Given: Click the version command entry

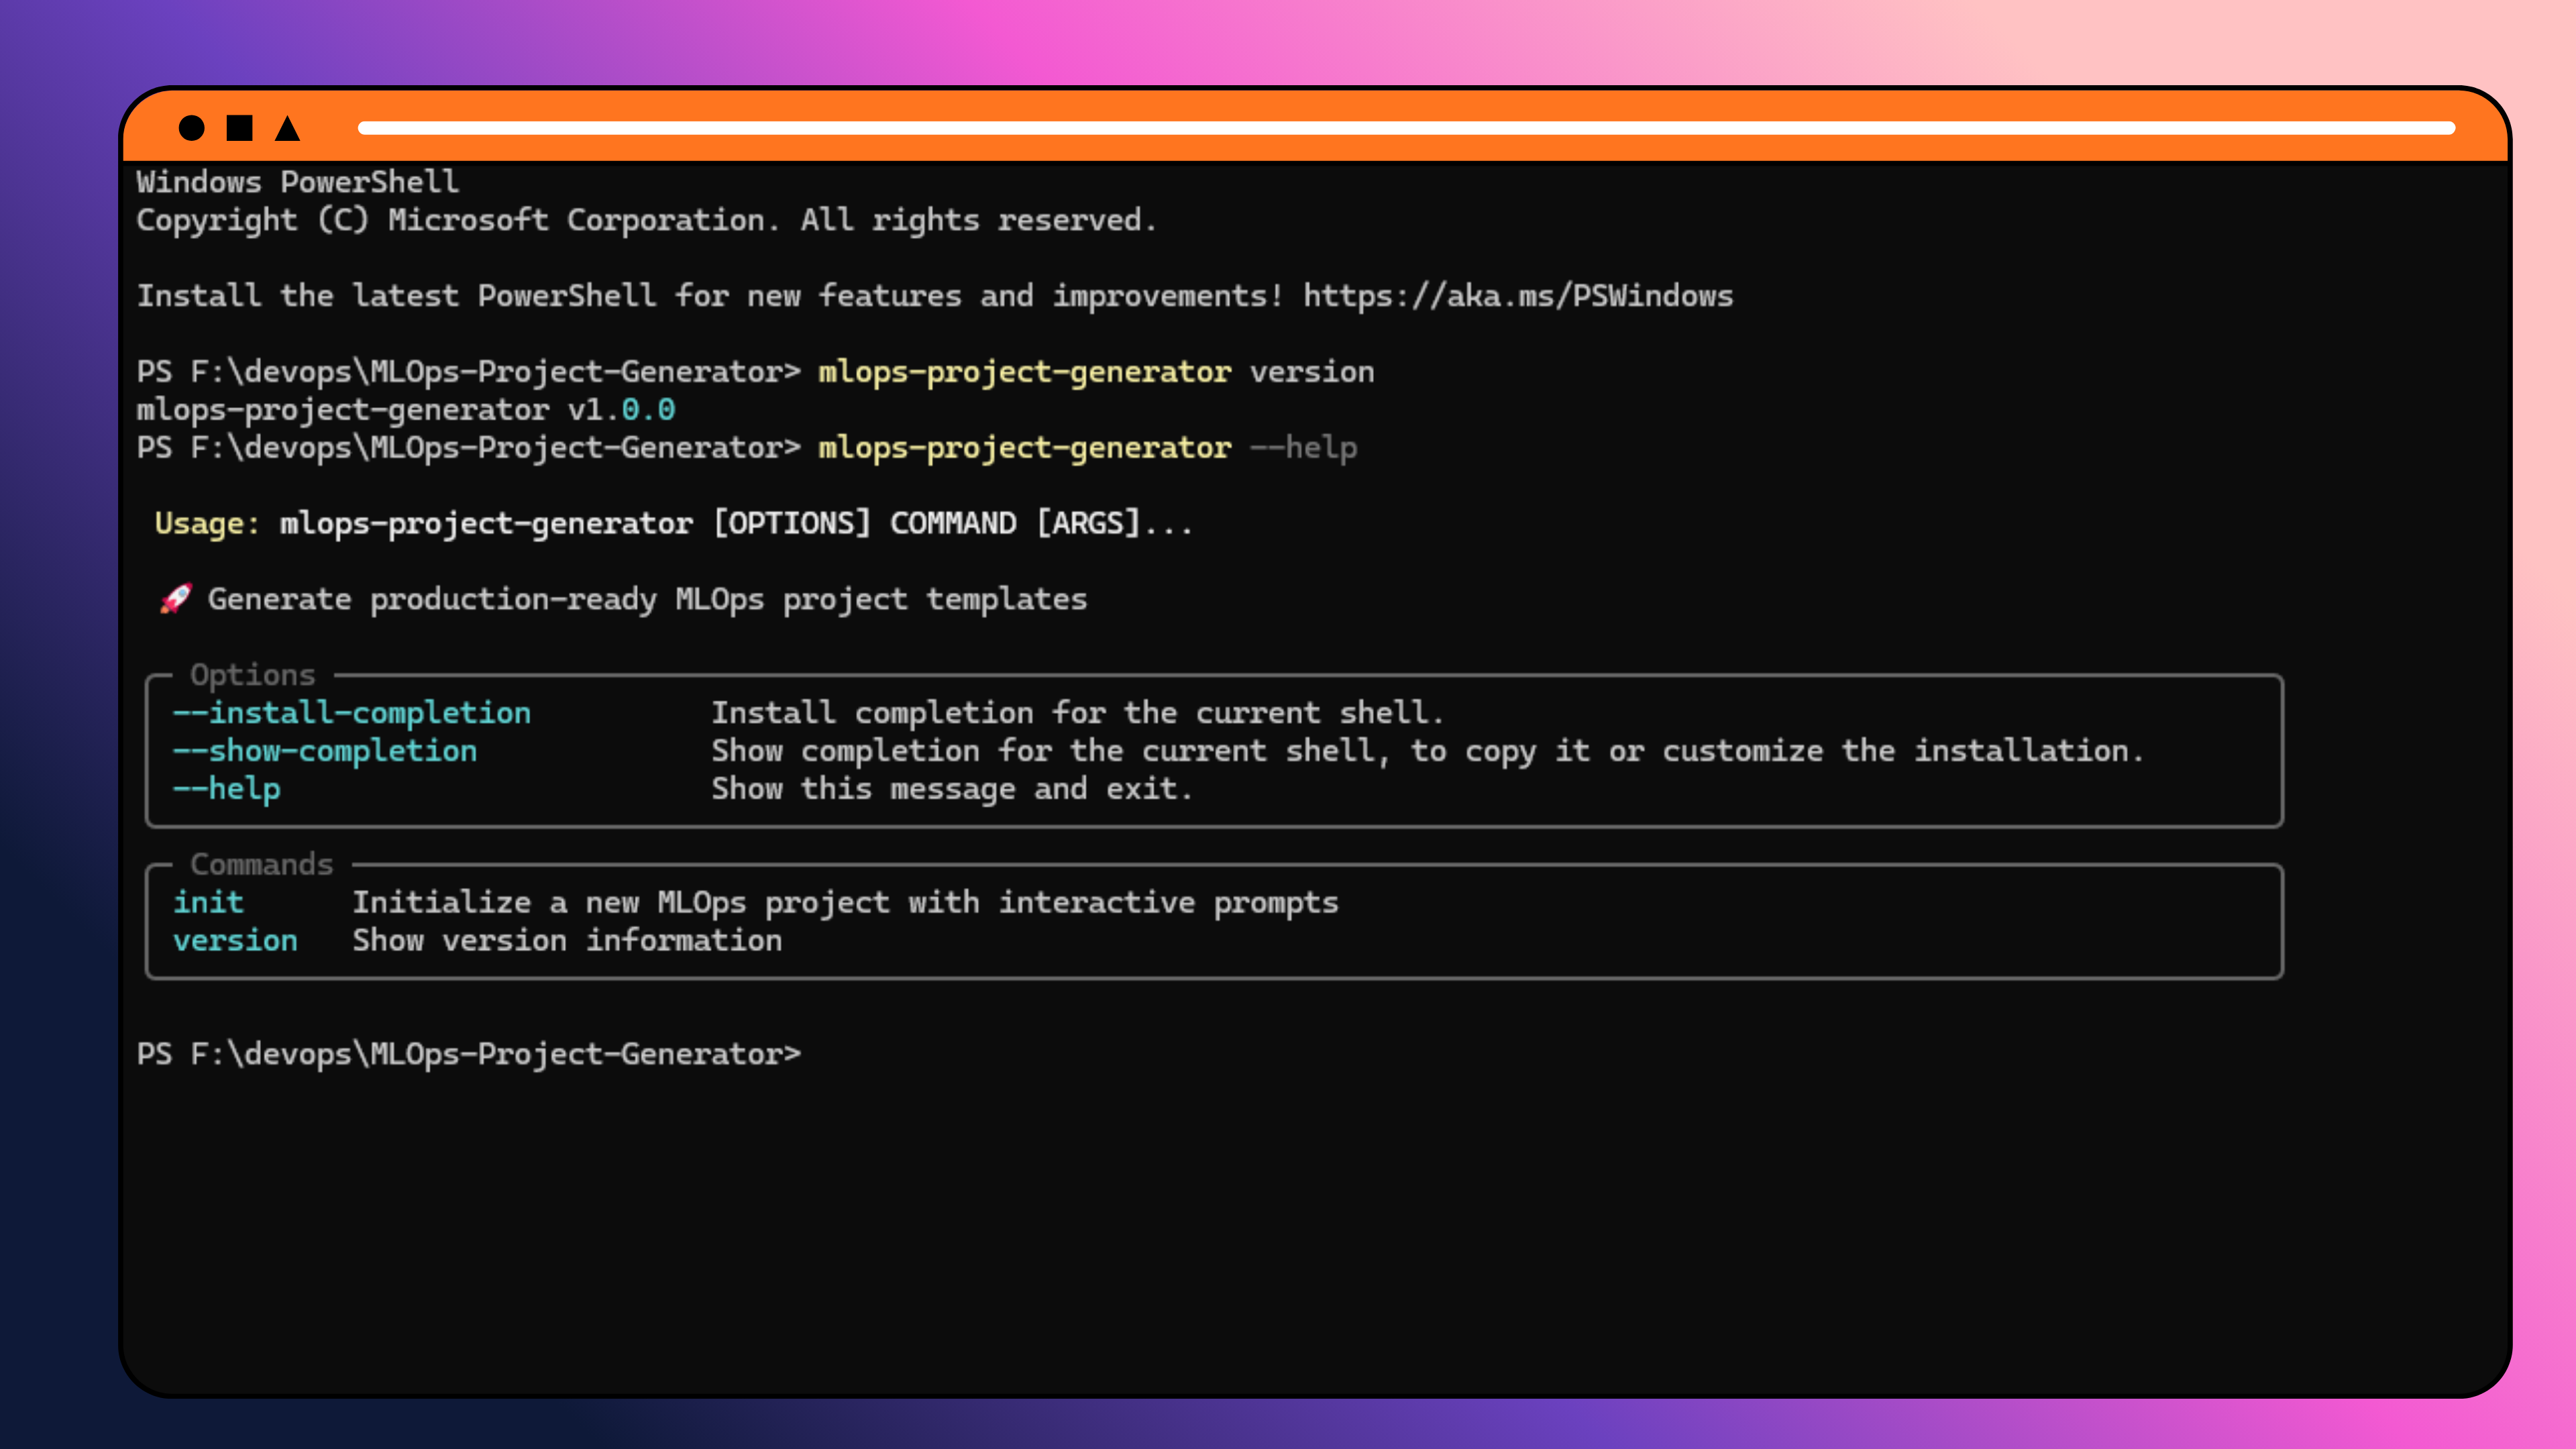Looking at the screenshot, I should (235, 940).
